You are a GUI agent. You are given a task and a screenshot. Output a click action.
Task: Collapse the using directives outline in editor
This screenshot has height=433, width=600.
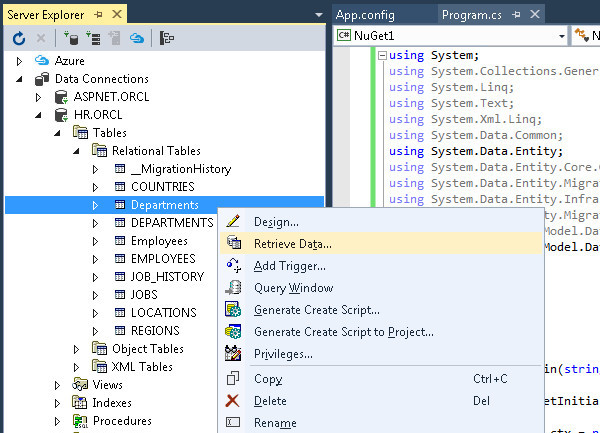click(x=381, y=56)
